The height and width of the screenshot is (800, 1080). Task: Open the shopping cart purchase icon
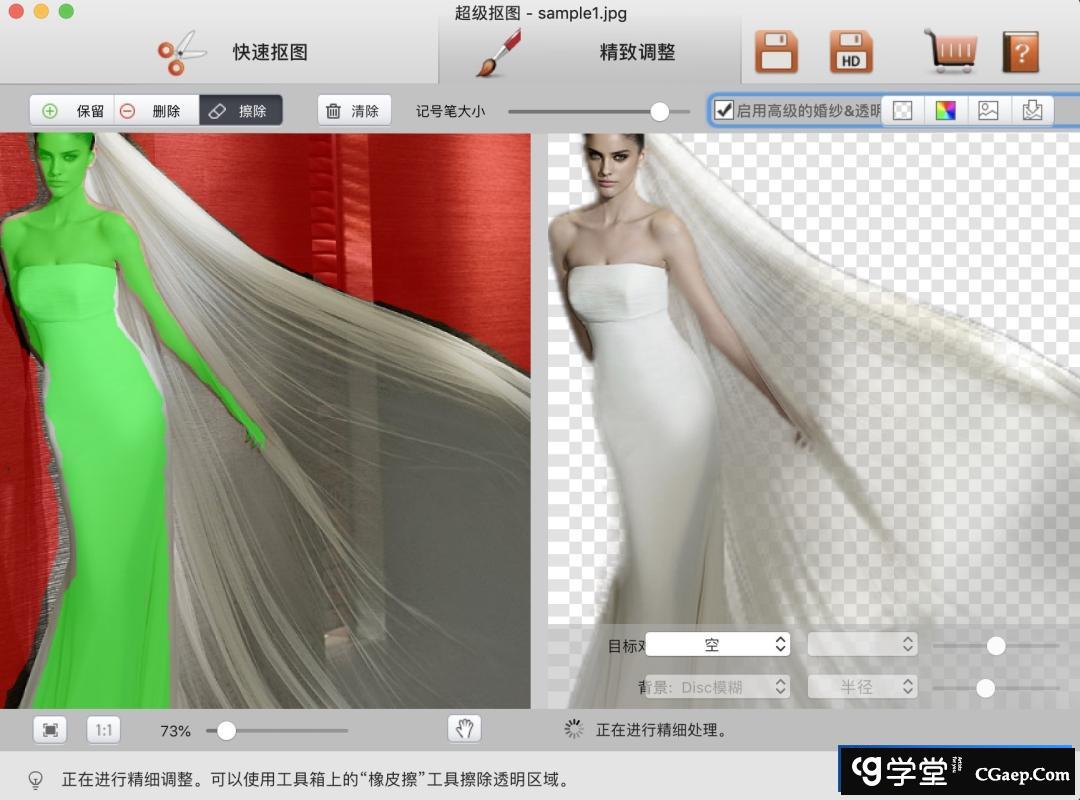coord(950,52)
